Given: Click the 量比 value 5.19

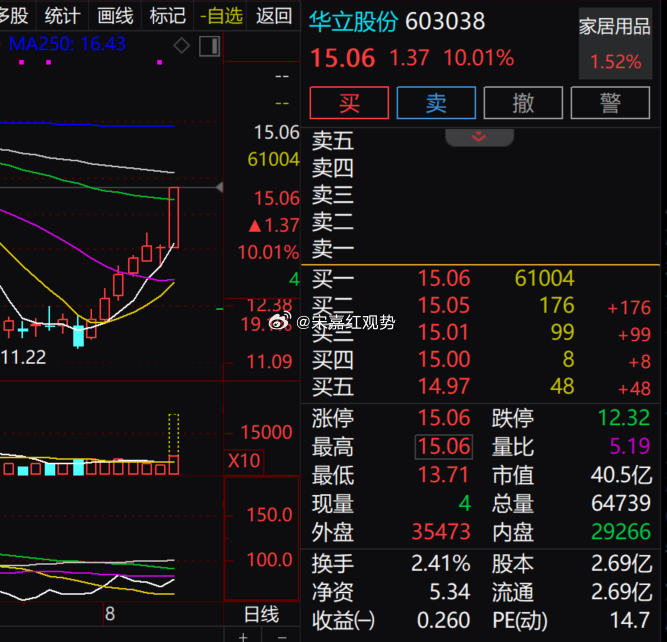Looking at the screenshot, I should (630, 446).
